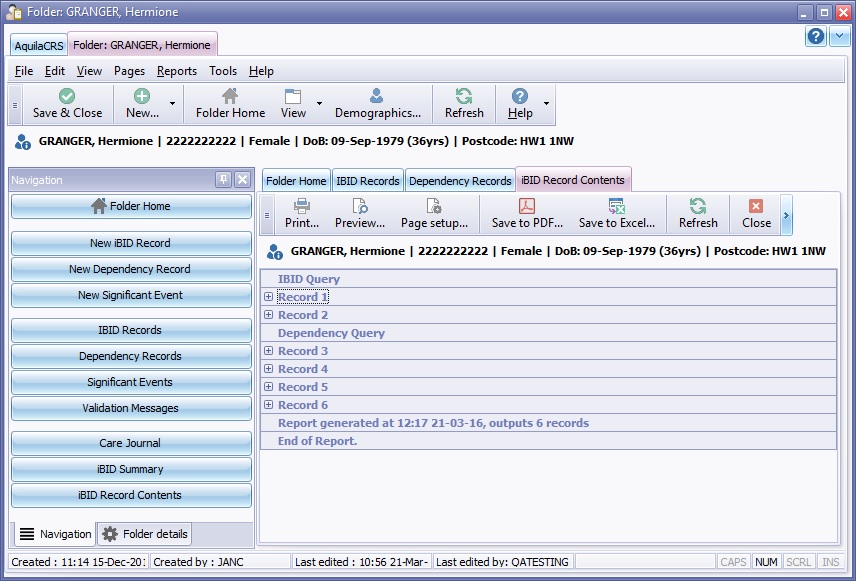The height and width of the screenshot is (581, 856).
Task: Export report with Save to Excel icon
Action: 617,206
